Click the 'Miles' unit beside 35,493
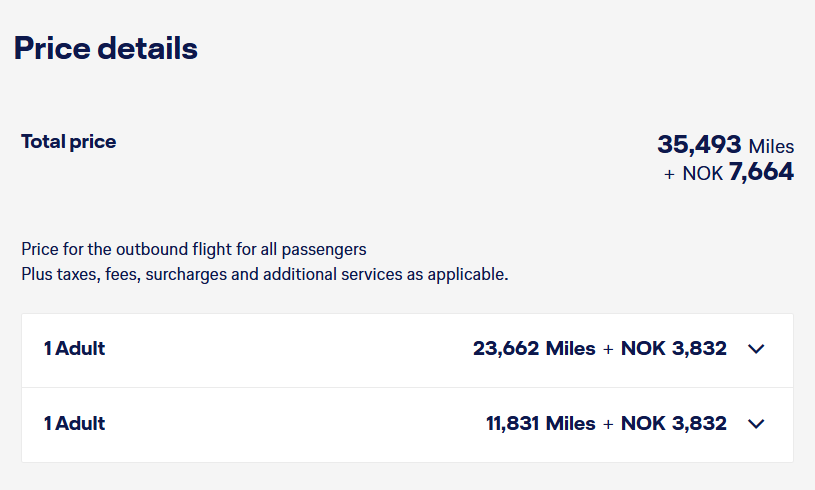815x490 pixels. pyautogui.click(x=771, y=146)
